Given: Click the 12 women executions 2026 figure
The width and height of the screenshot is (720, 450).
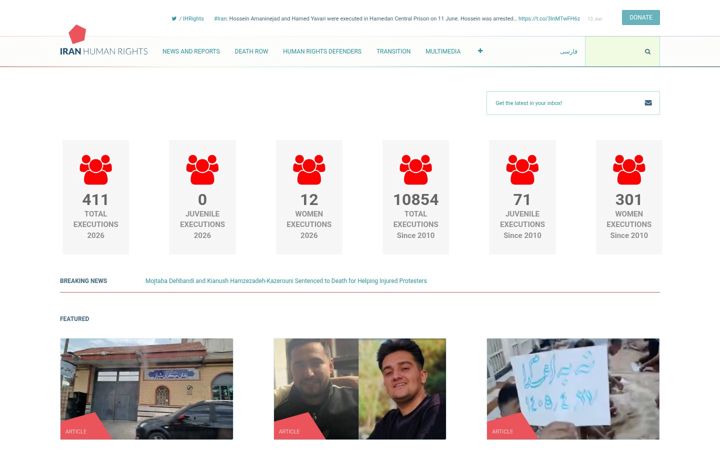Looking at the screenshot, I should click(x=309, y=200).
